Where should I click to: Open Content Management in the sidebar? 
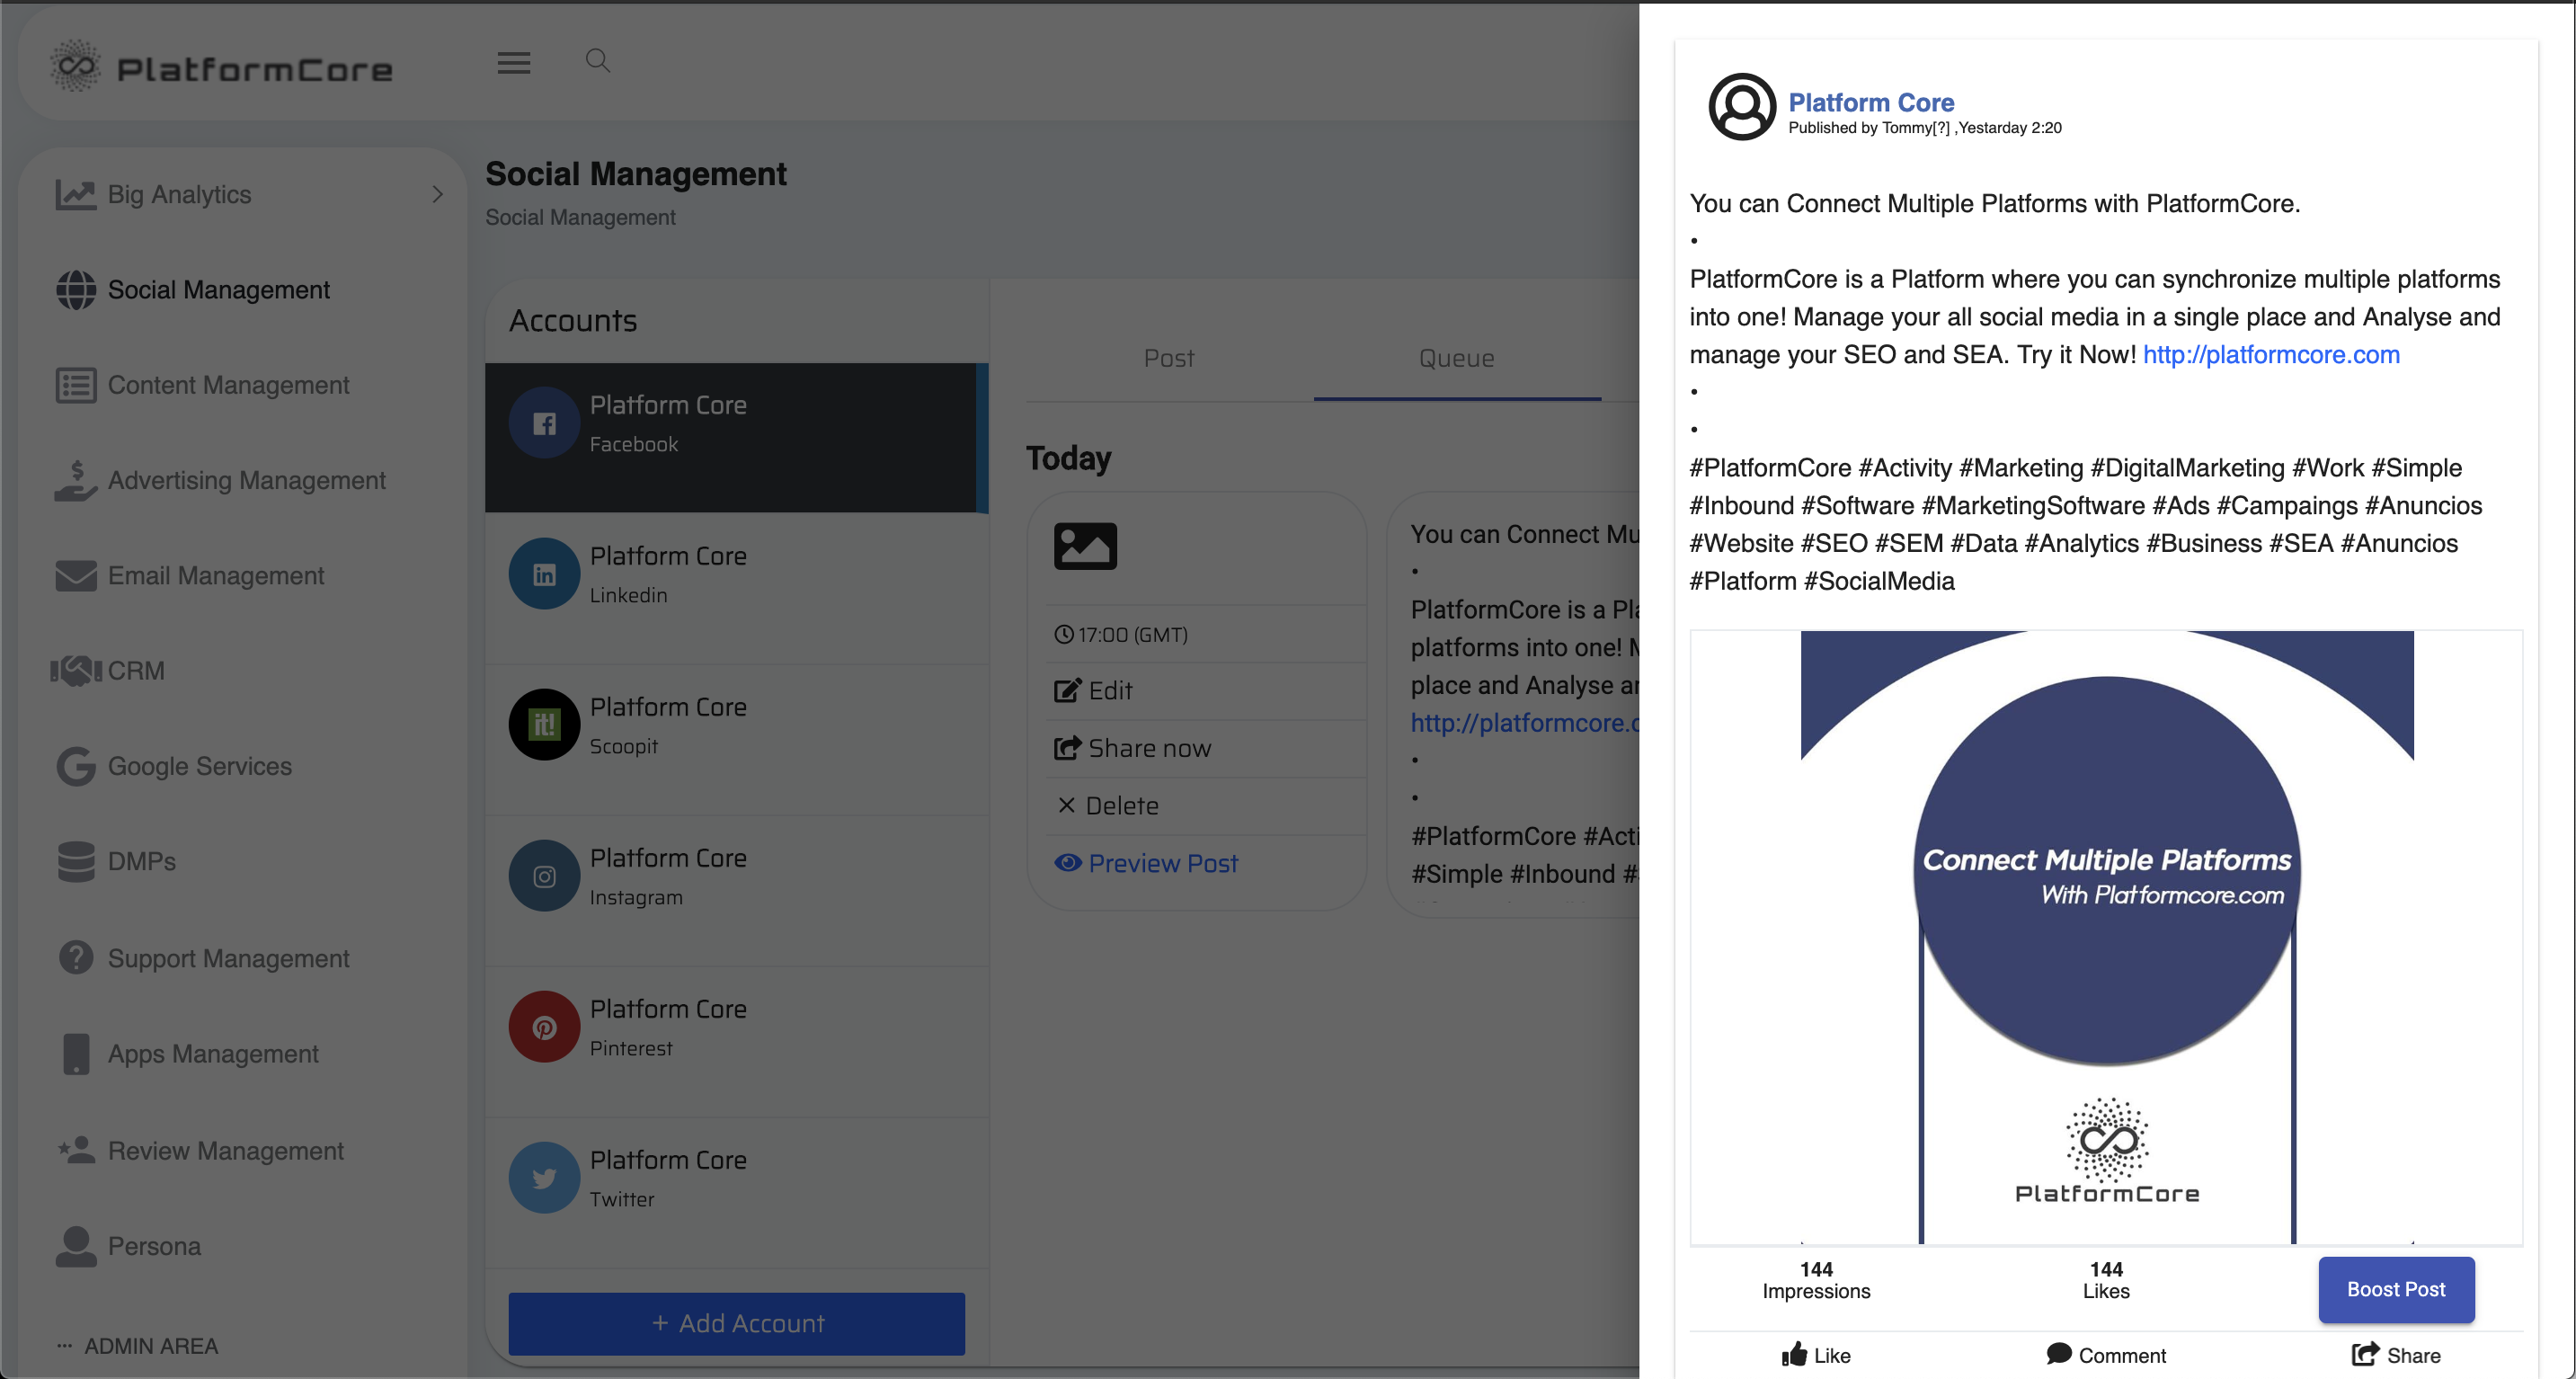(228, 385)
